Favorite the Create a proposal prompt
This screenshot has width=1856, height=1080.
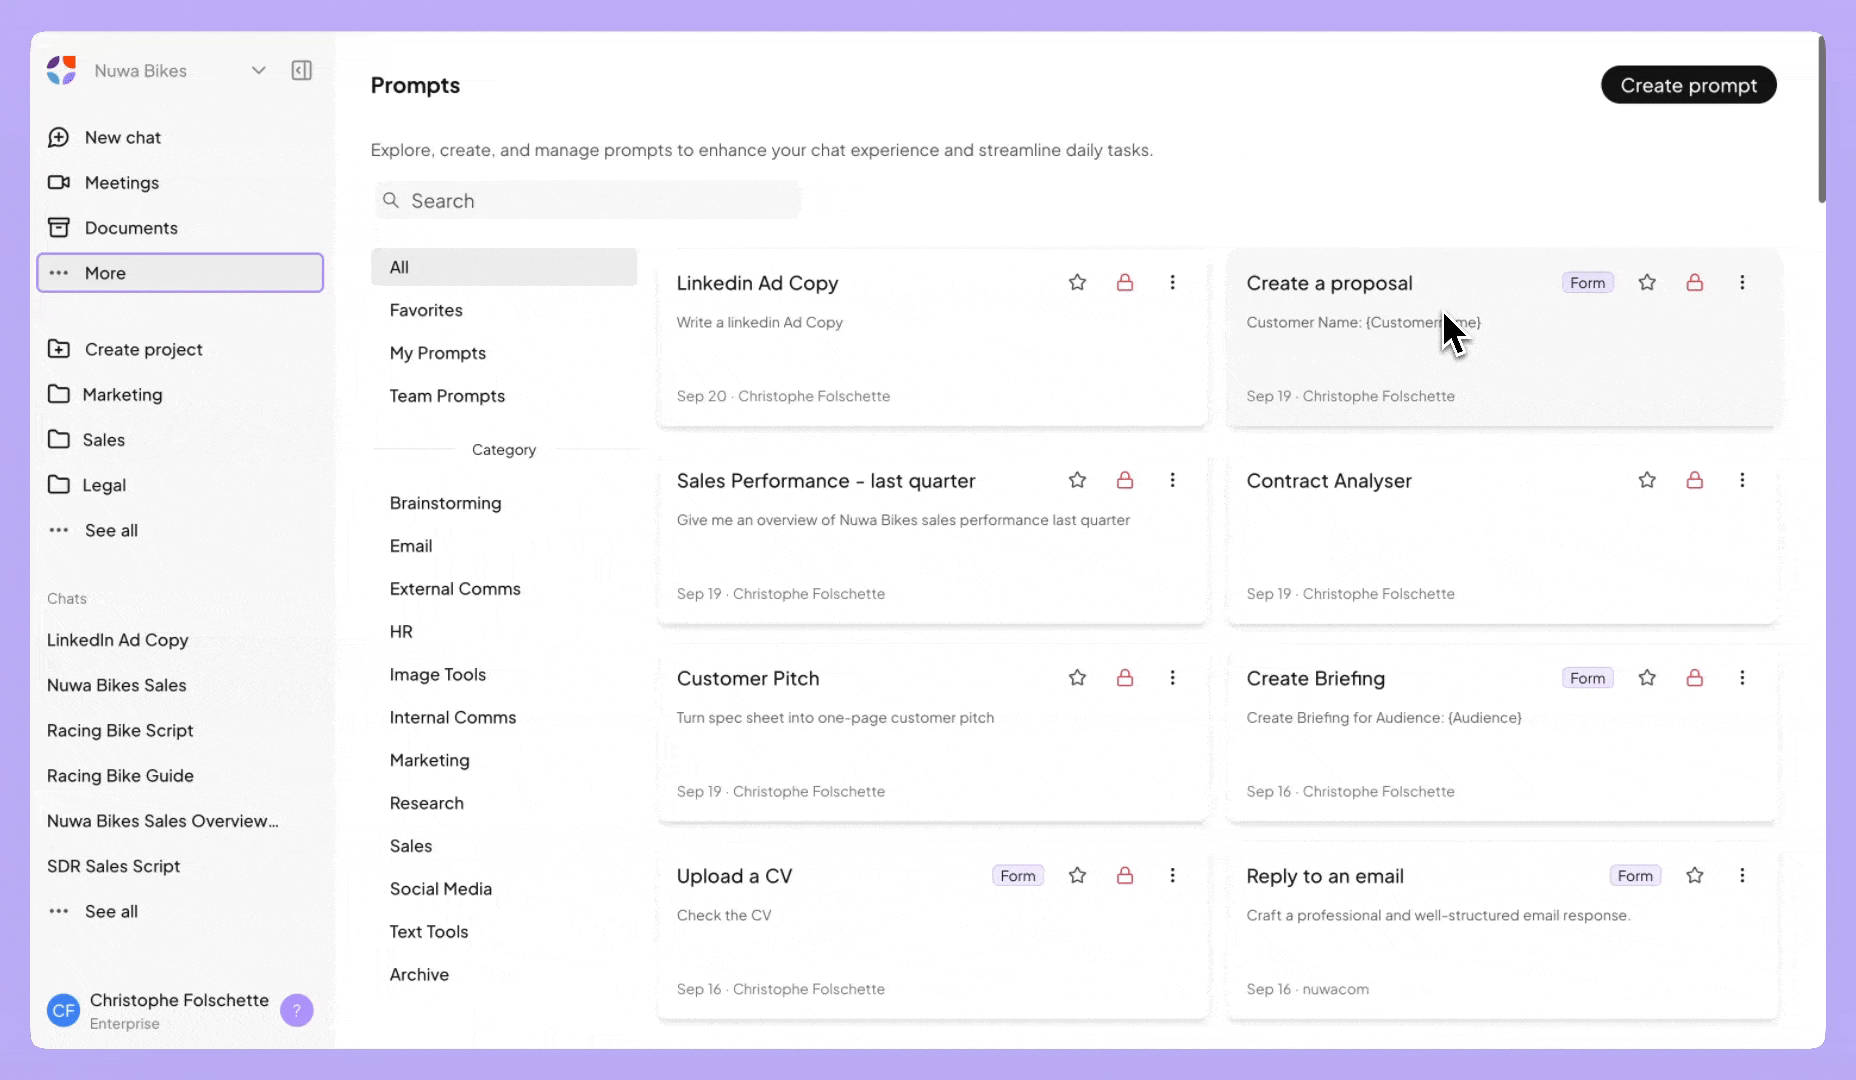pyautogui.click(x=1647, y=283)
